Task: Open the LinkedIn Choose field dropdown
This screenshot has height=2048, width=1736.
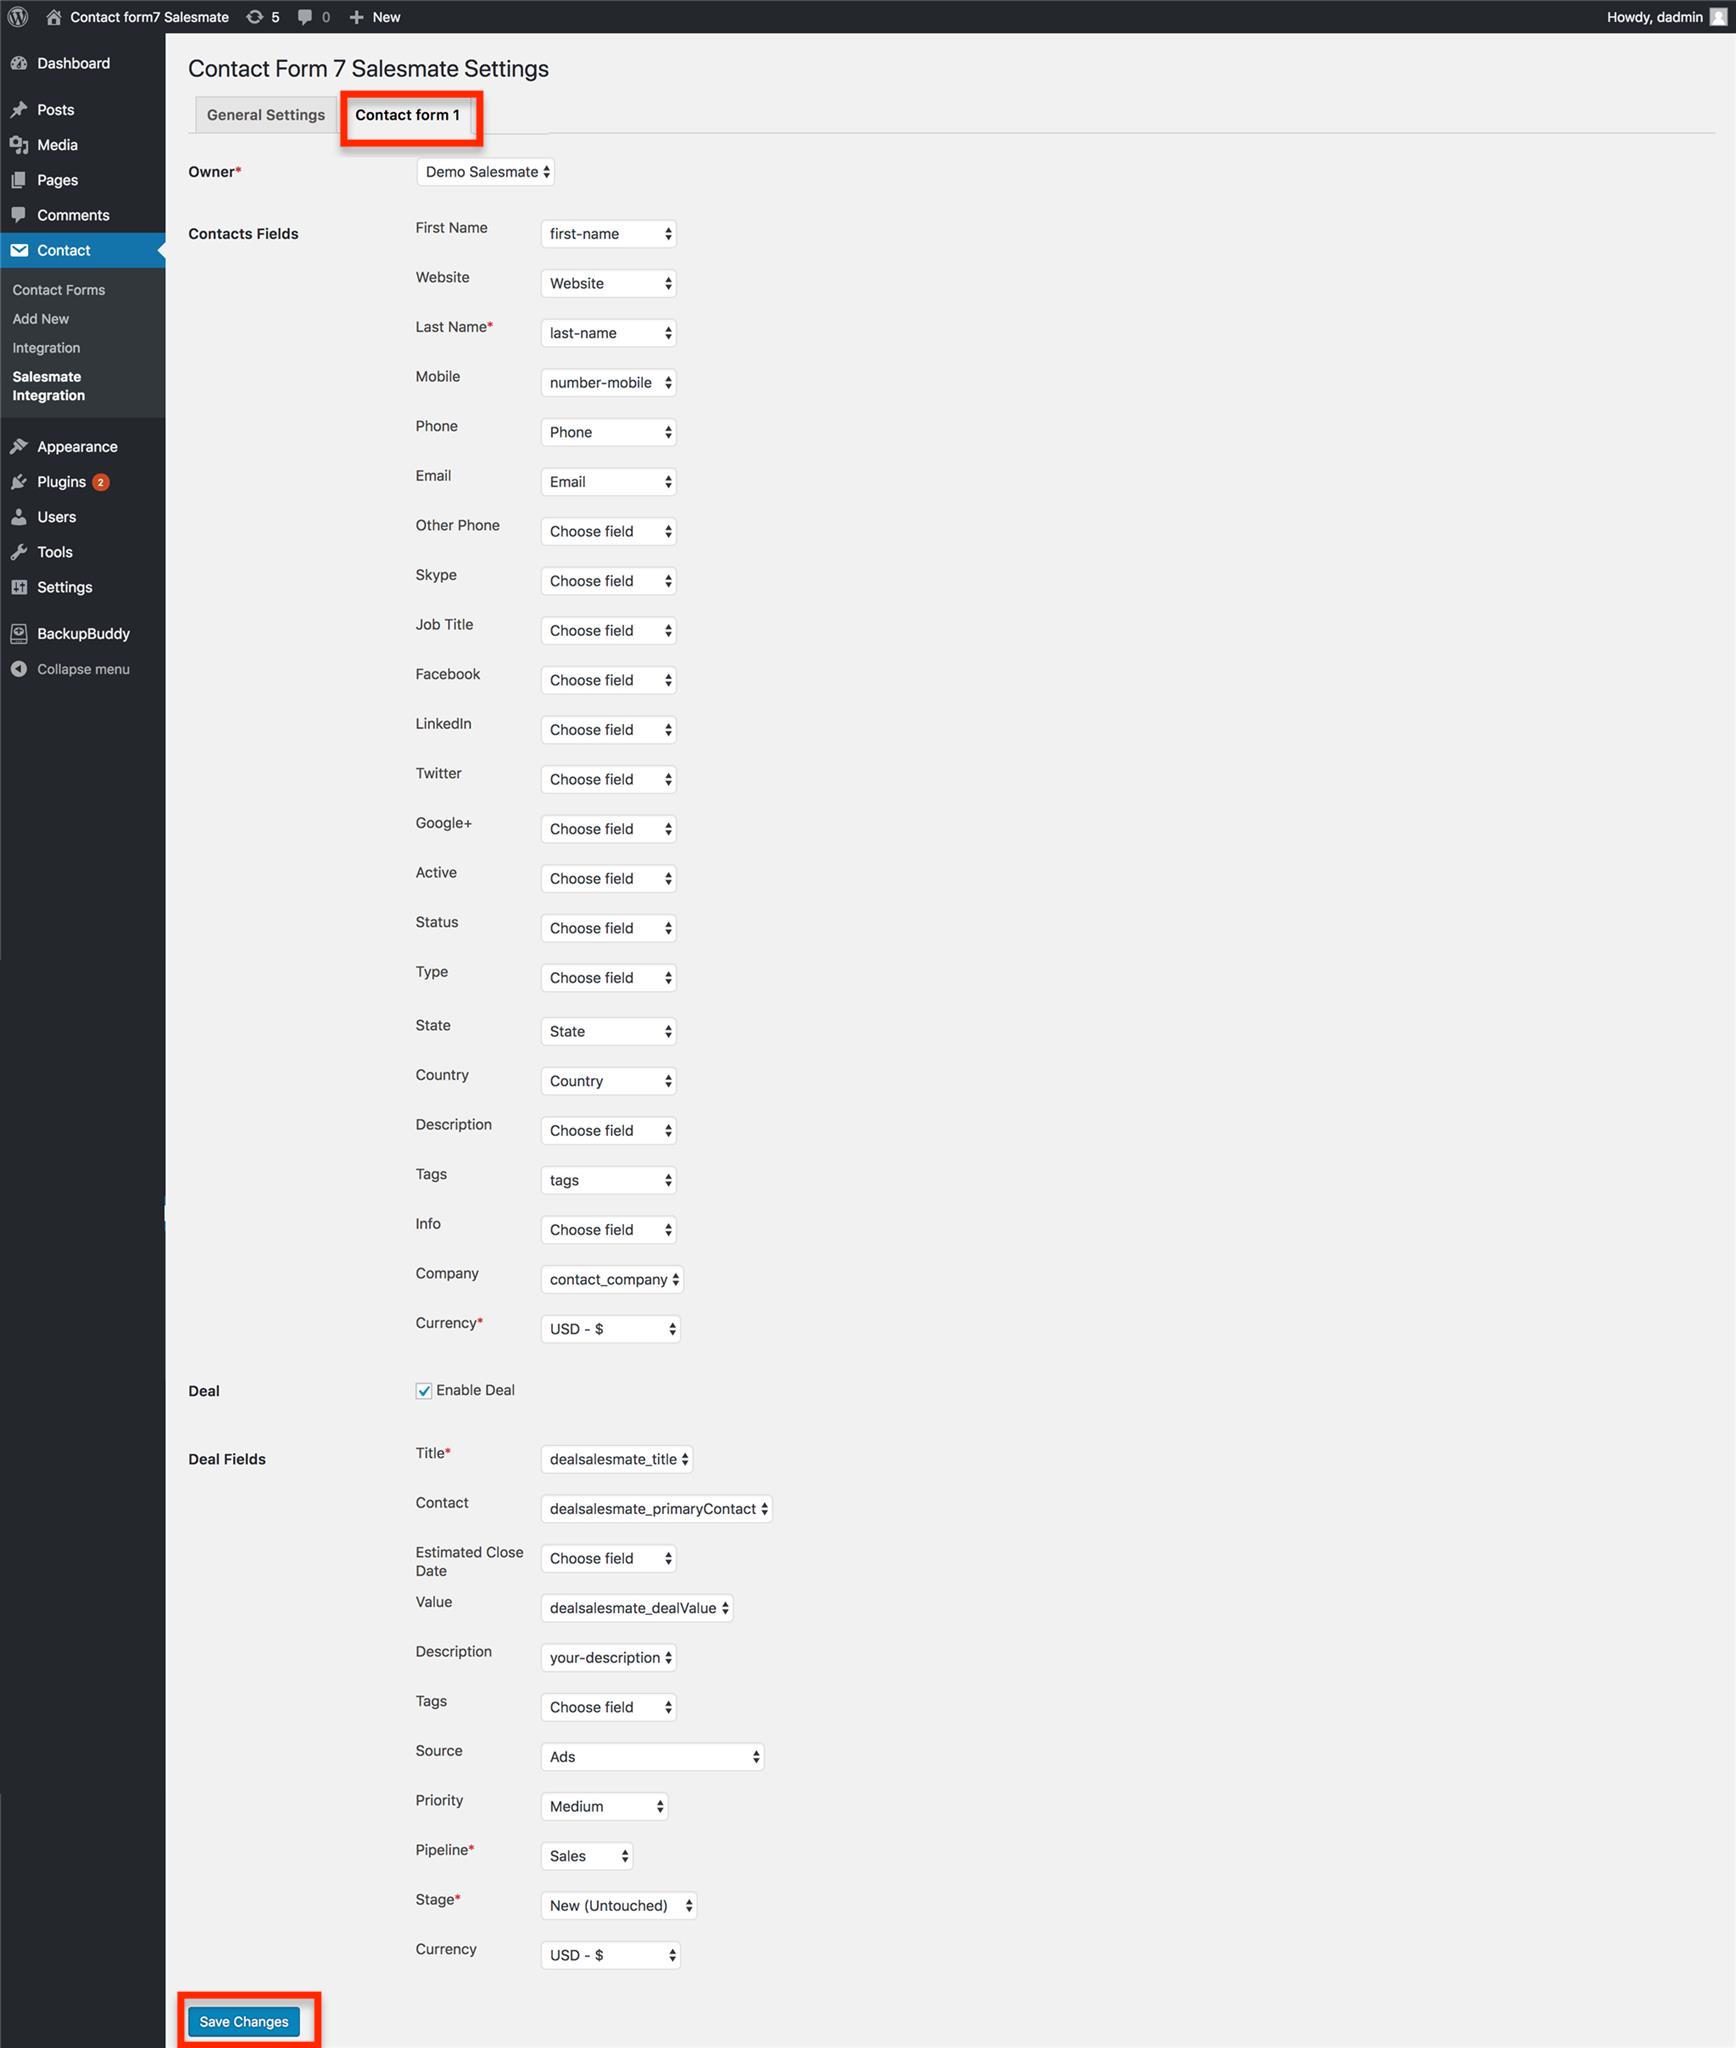Action: point(609,730)
